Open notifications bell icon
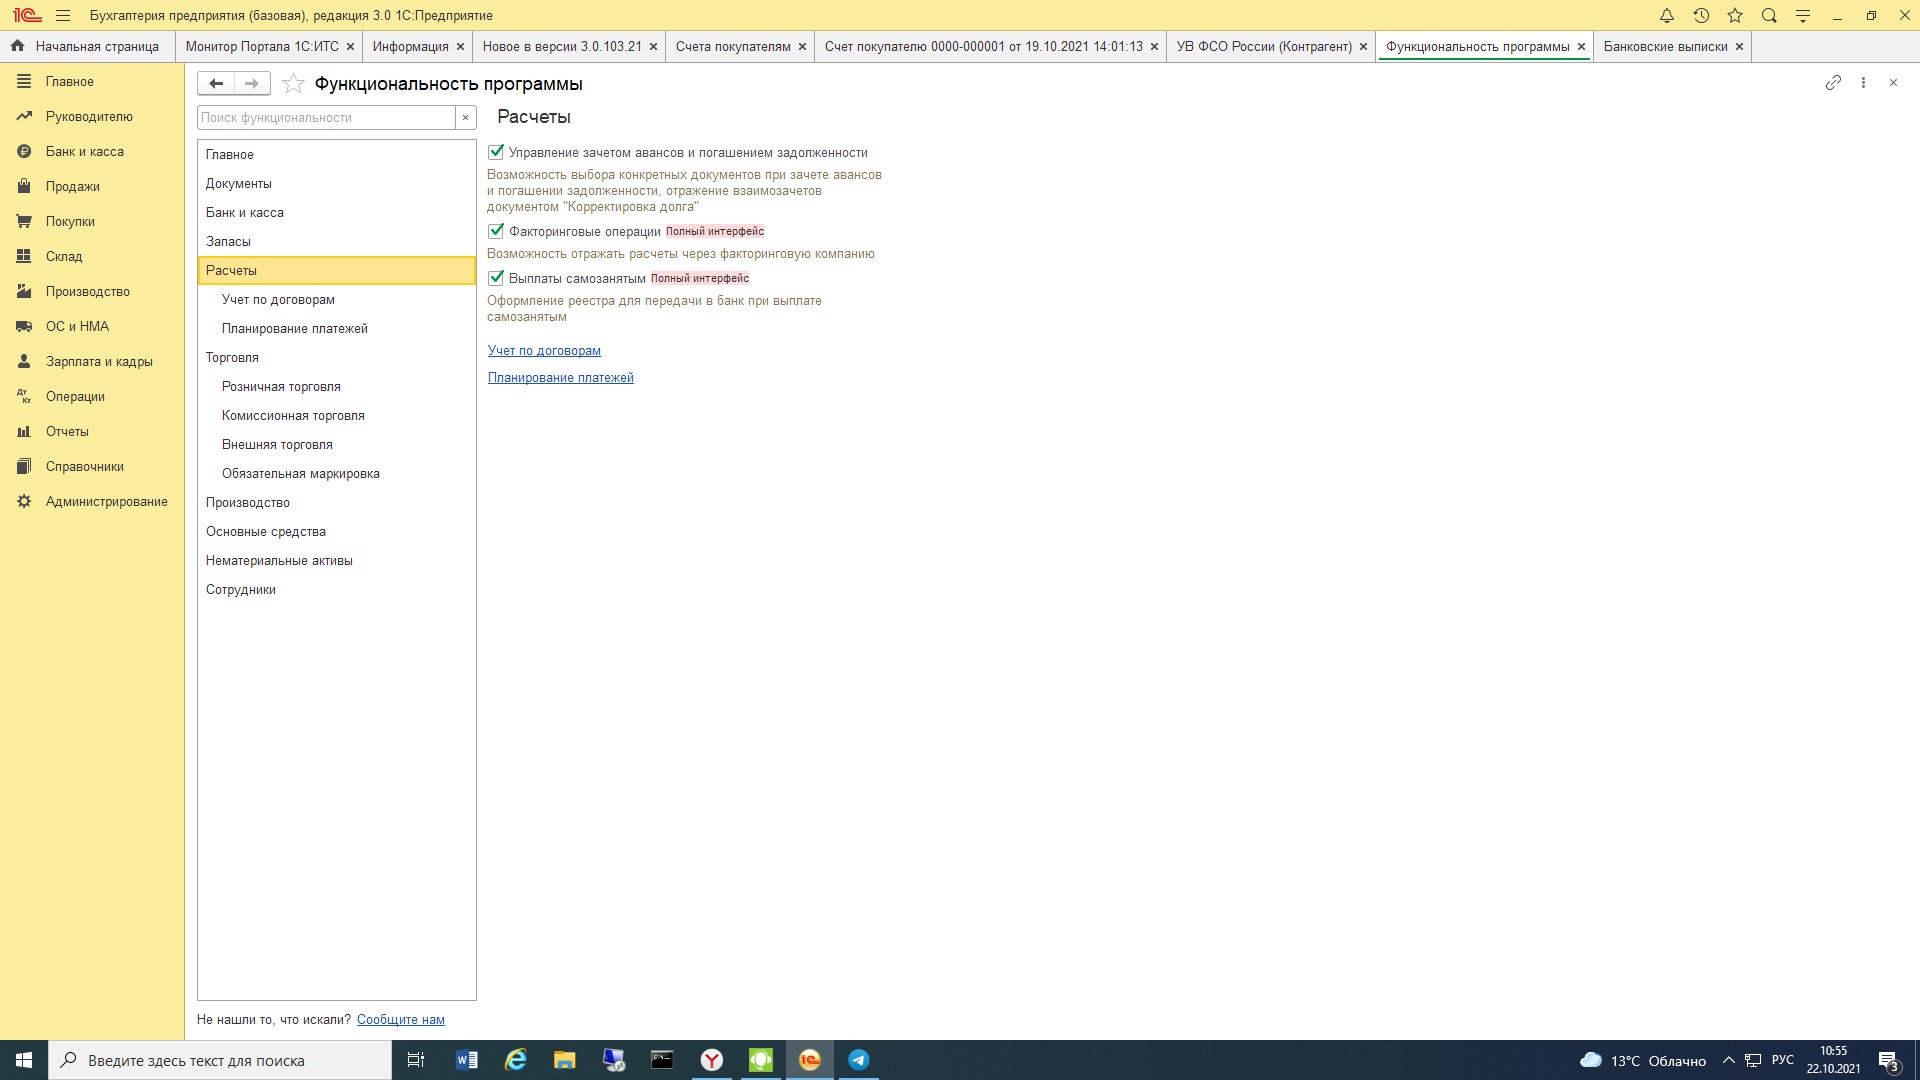This screenshot has width=1920, height=1080. pos(1667,15)
